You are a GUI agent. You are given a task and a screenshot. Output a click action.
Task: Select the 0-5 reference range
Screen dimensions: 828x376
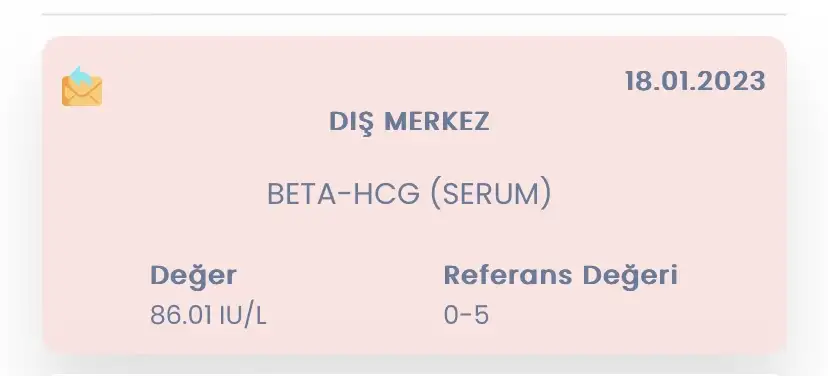pyautogui.click(x=466, y=315)
